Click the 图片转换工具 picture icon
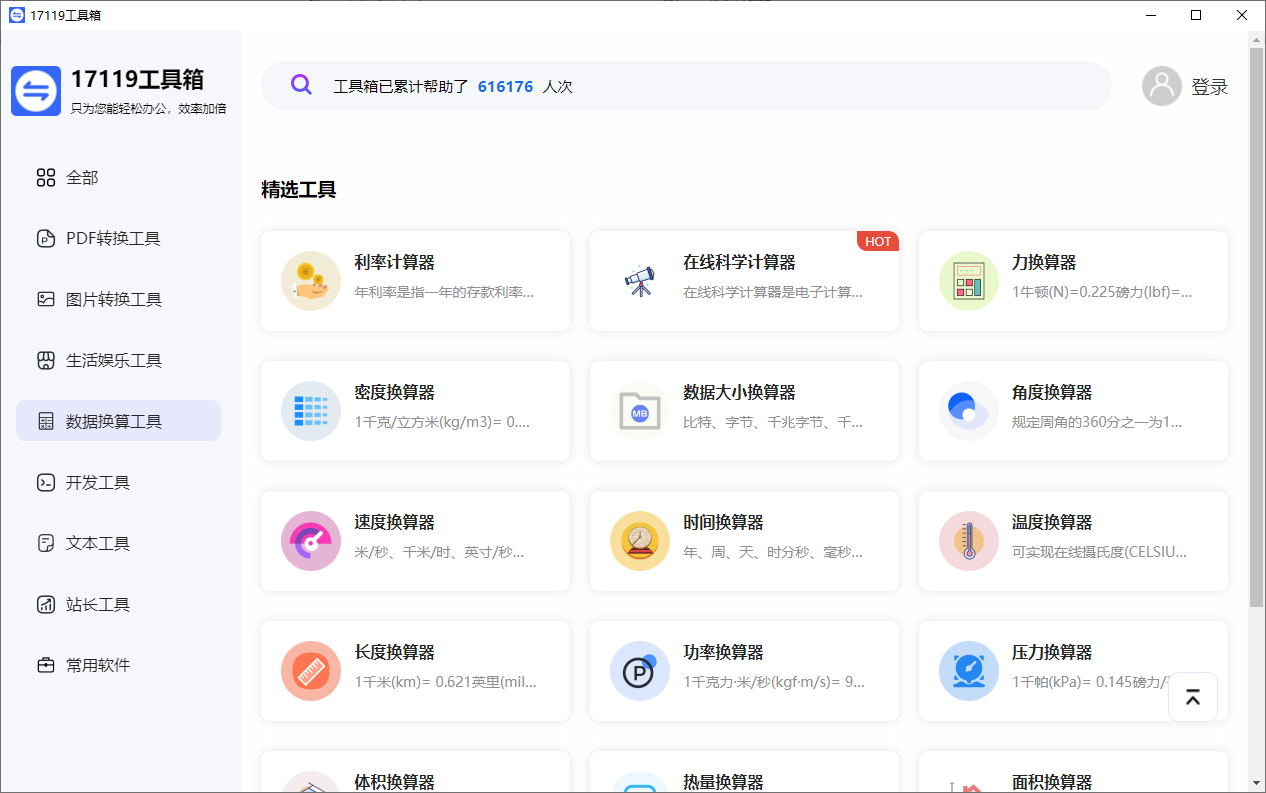 [46, 299]
